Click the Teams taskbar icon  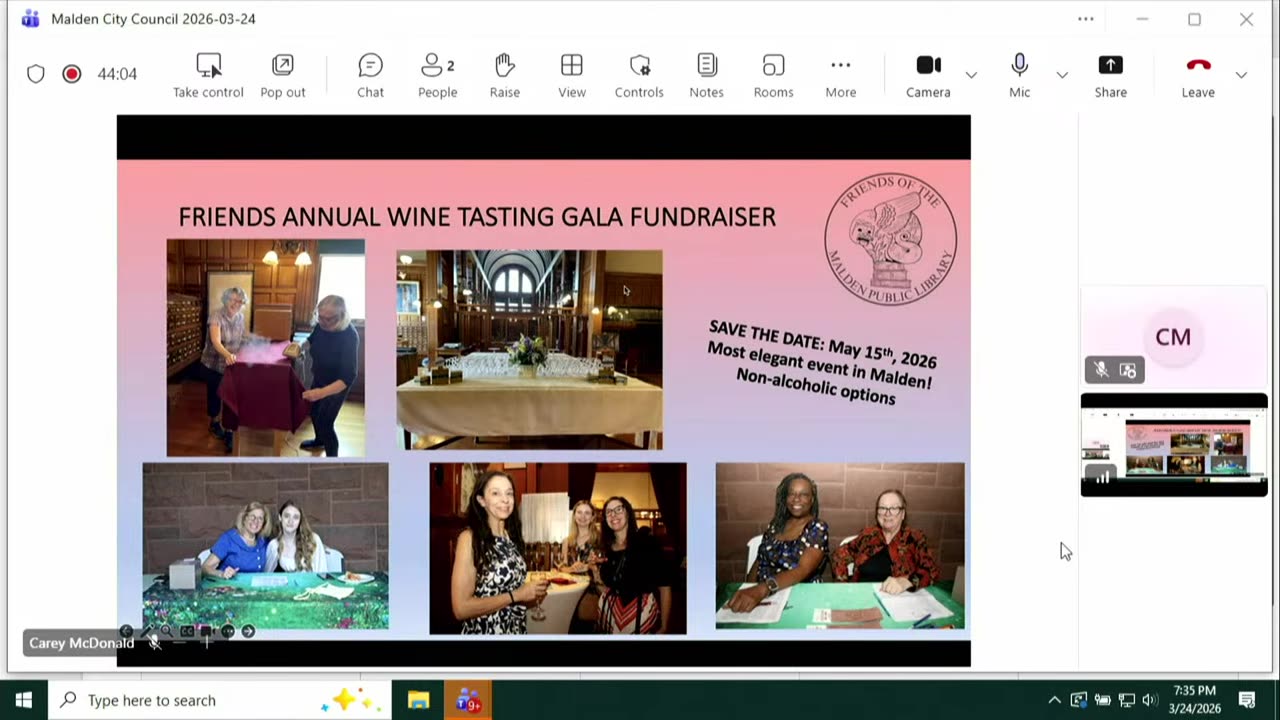click(x=468, y=700)
